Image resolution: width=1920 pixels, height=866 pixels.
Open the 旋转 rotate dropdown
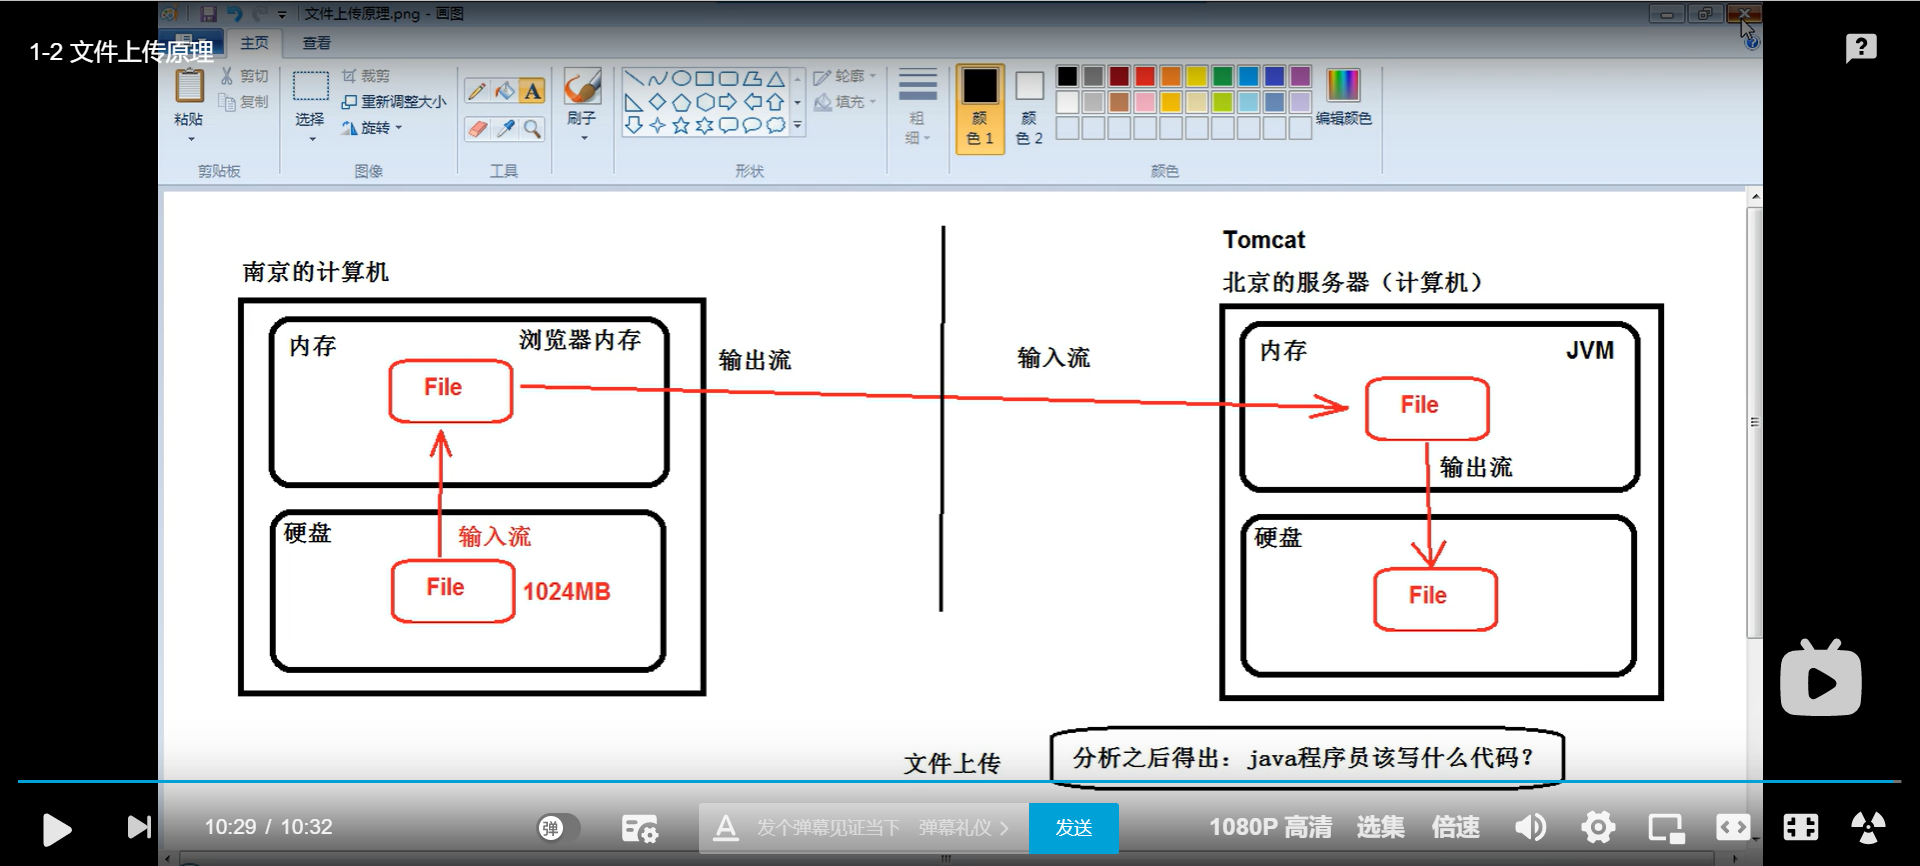click(372, 128)
